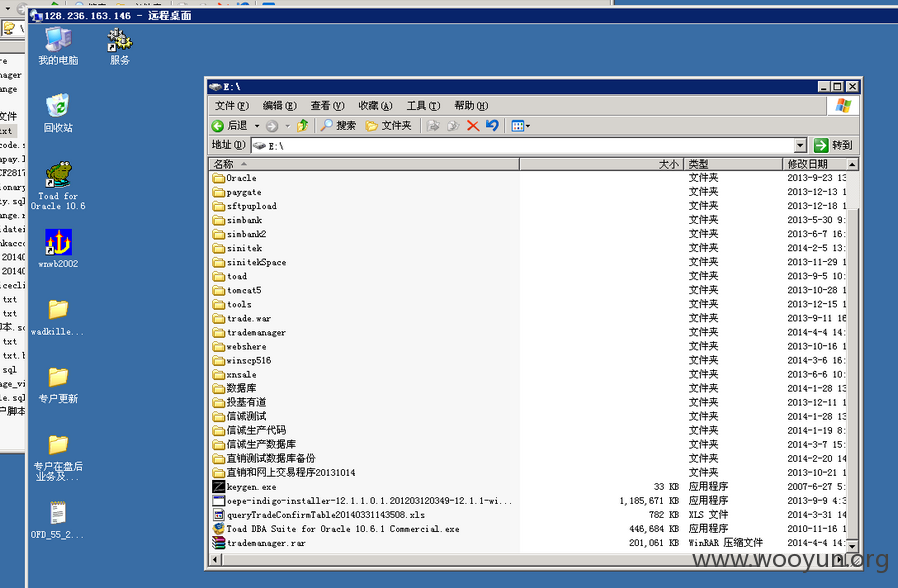Screen dimensions: 898x588
Task: Click the Go (转到) button
Action: point(834,145)
